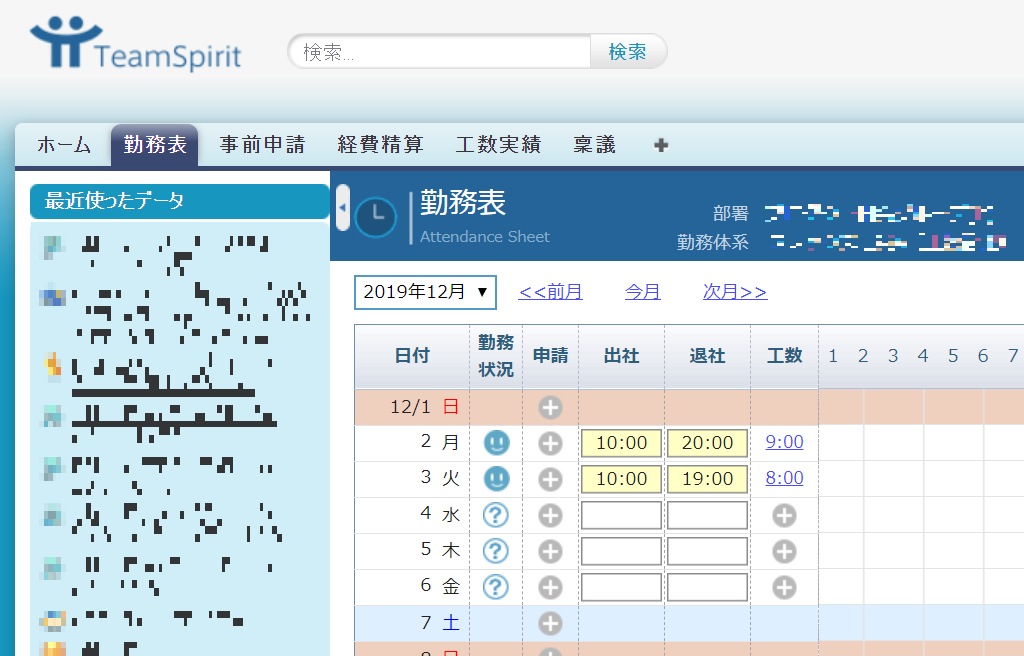The width and height of the screenshot is (1024, 656).
Task: Click the 検索 search button
Action: 628,52
